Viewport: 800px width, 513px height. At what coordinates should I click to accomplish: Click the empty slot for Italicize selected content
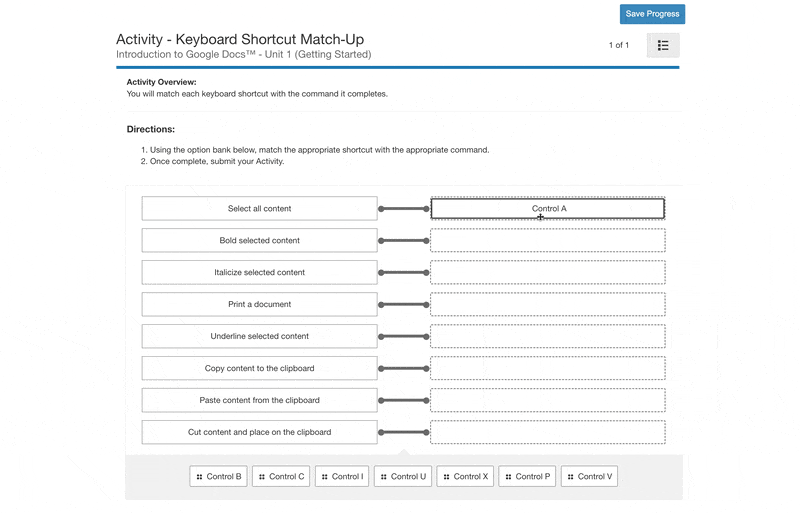click(548, 273)
